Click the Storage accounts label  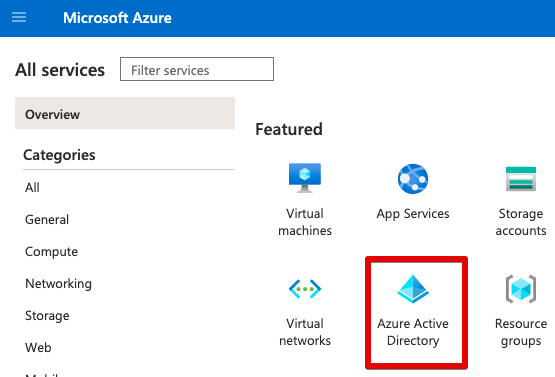(x=521, y=222)
